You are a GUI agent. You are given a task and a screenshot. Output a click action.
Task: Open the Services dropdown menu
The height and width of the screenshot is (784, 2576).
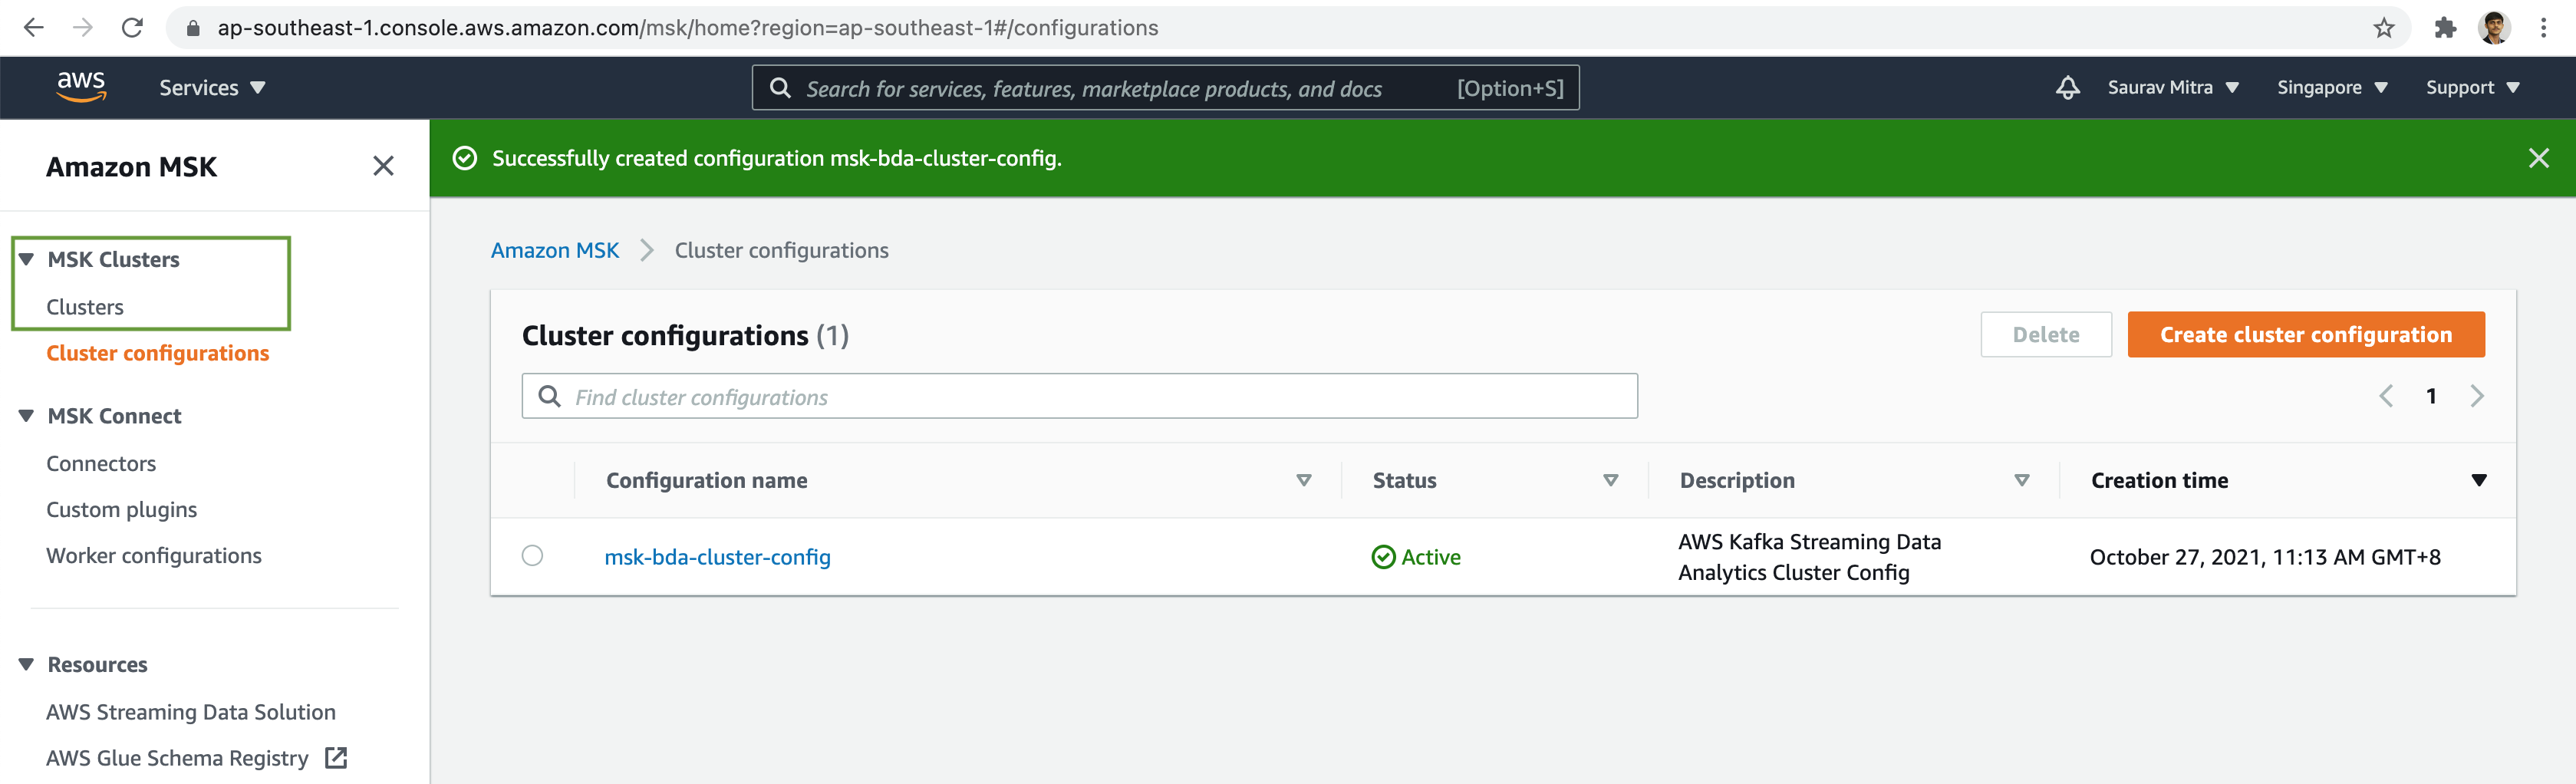coord(212,88)
